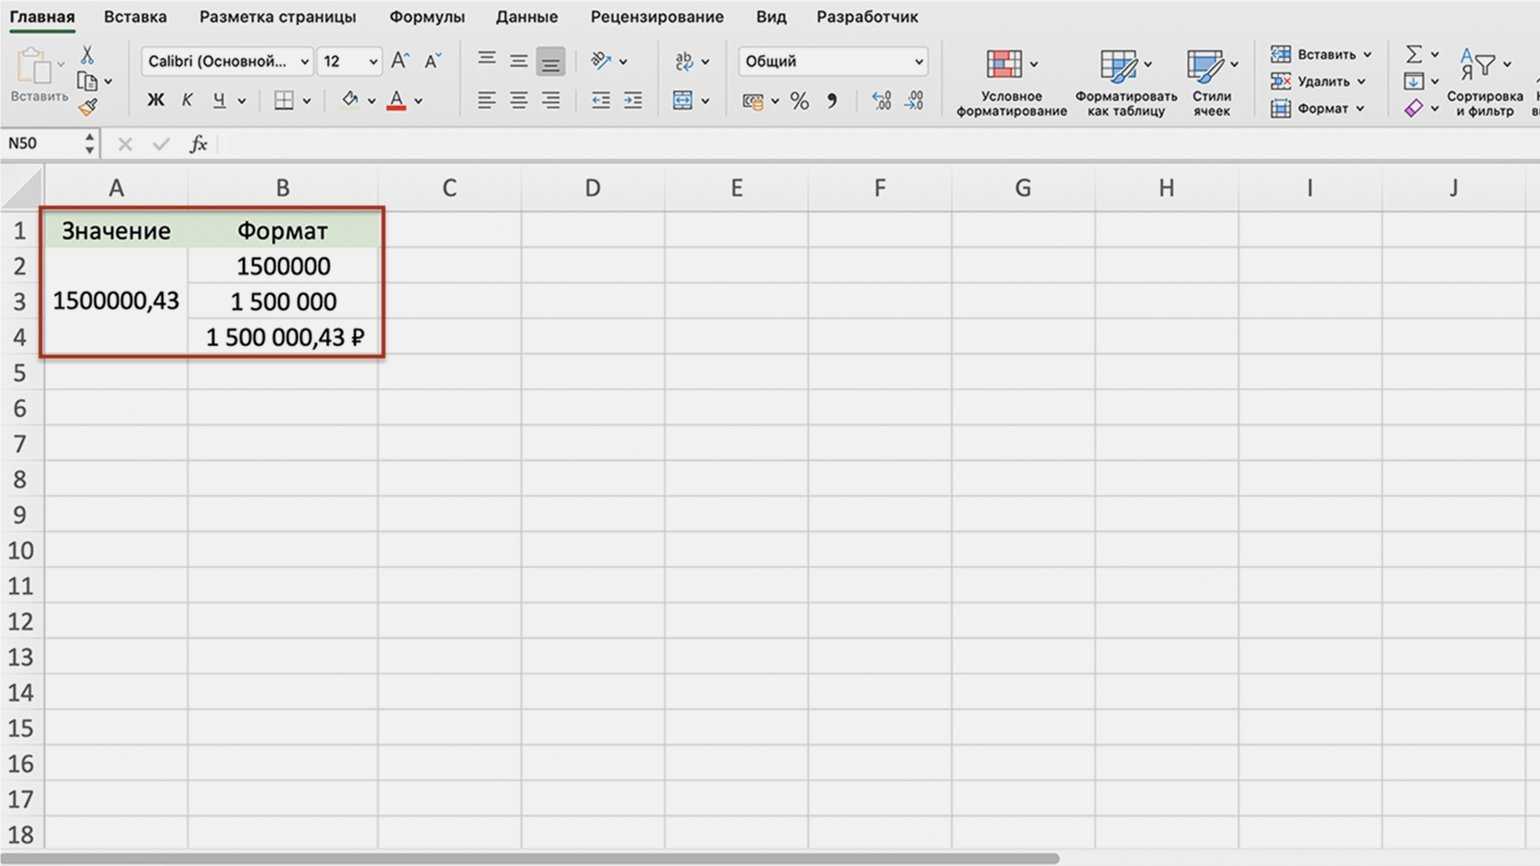Open the Общий number format dropdown
Viewport: 1540px width, 866px height.
832,61
